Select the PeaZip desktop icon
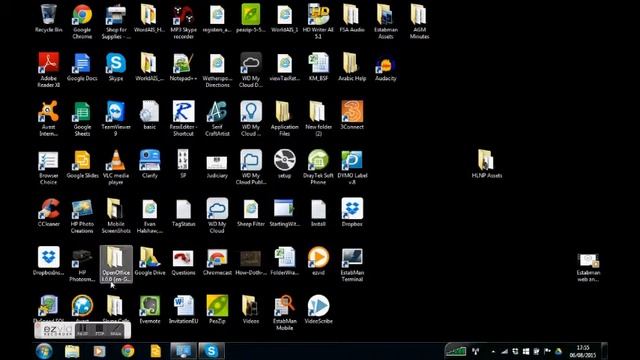The image size is (640, 360). point(217,309)
